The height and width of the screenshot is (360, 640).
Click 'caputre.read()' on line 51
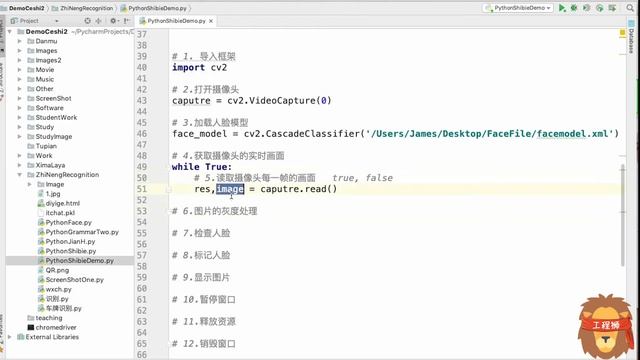pyautogui.click(x=299, y=189)
